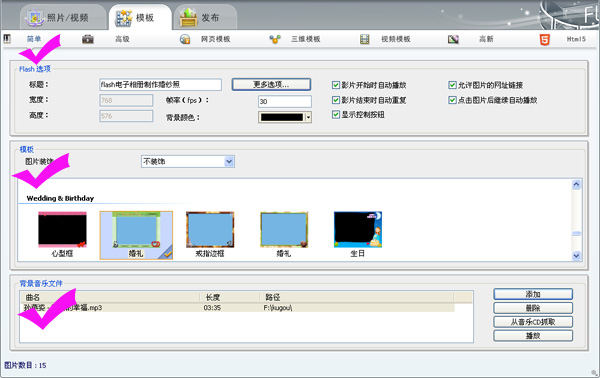This screenshot has height=378, width=600.
Task: Uncheck 影片开始时自动播放 checkbox
Action: (x=336, y=85)
